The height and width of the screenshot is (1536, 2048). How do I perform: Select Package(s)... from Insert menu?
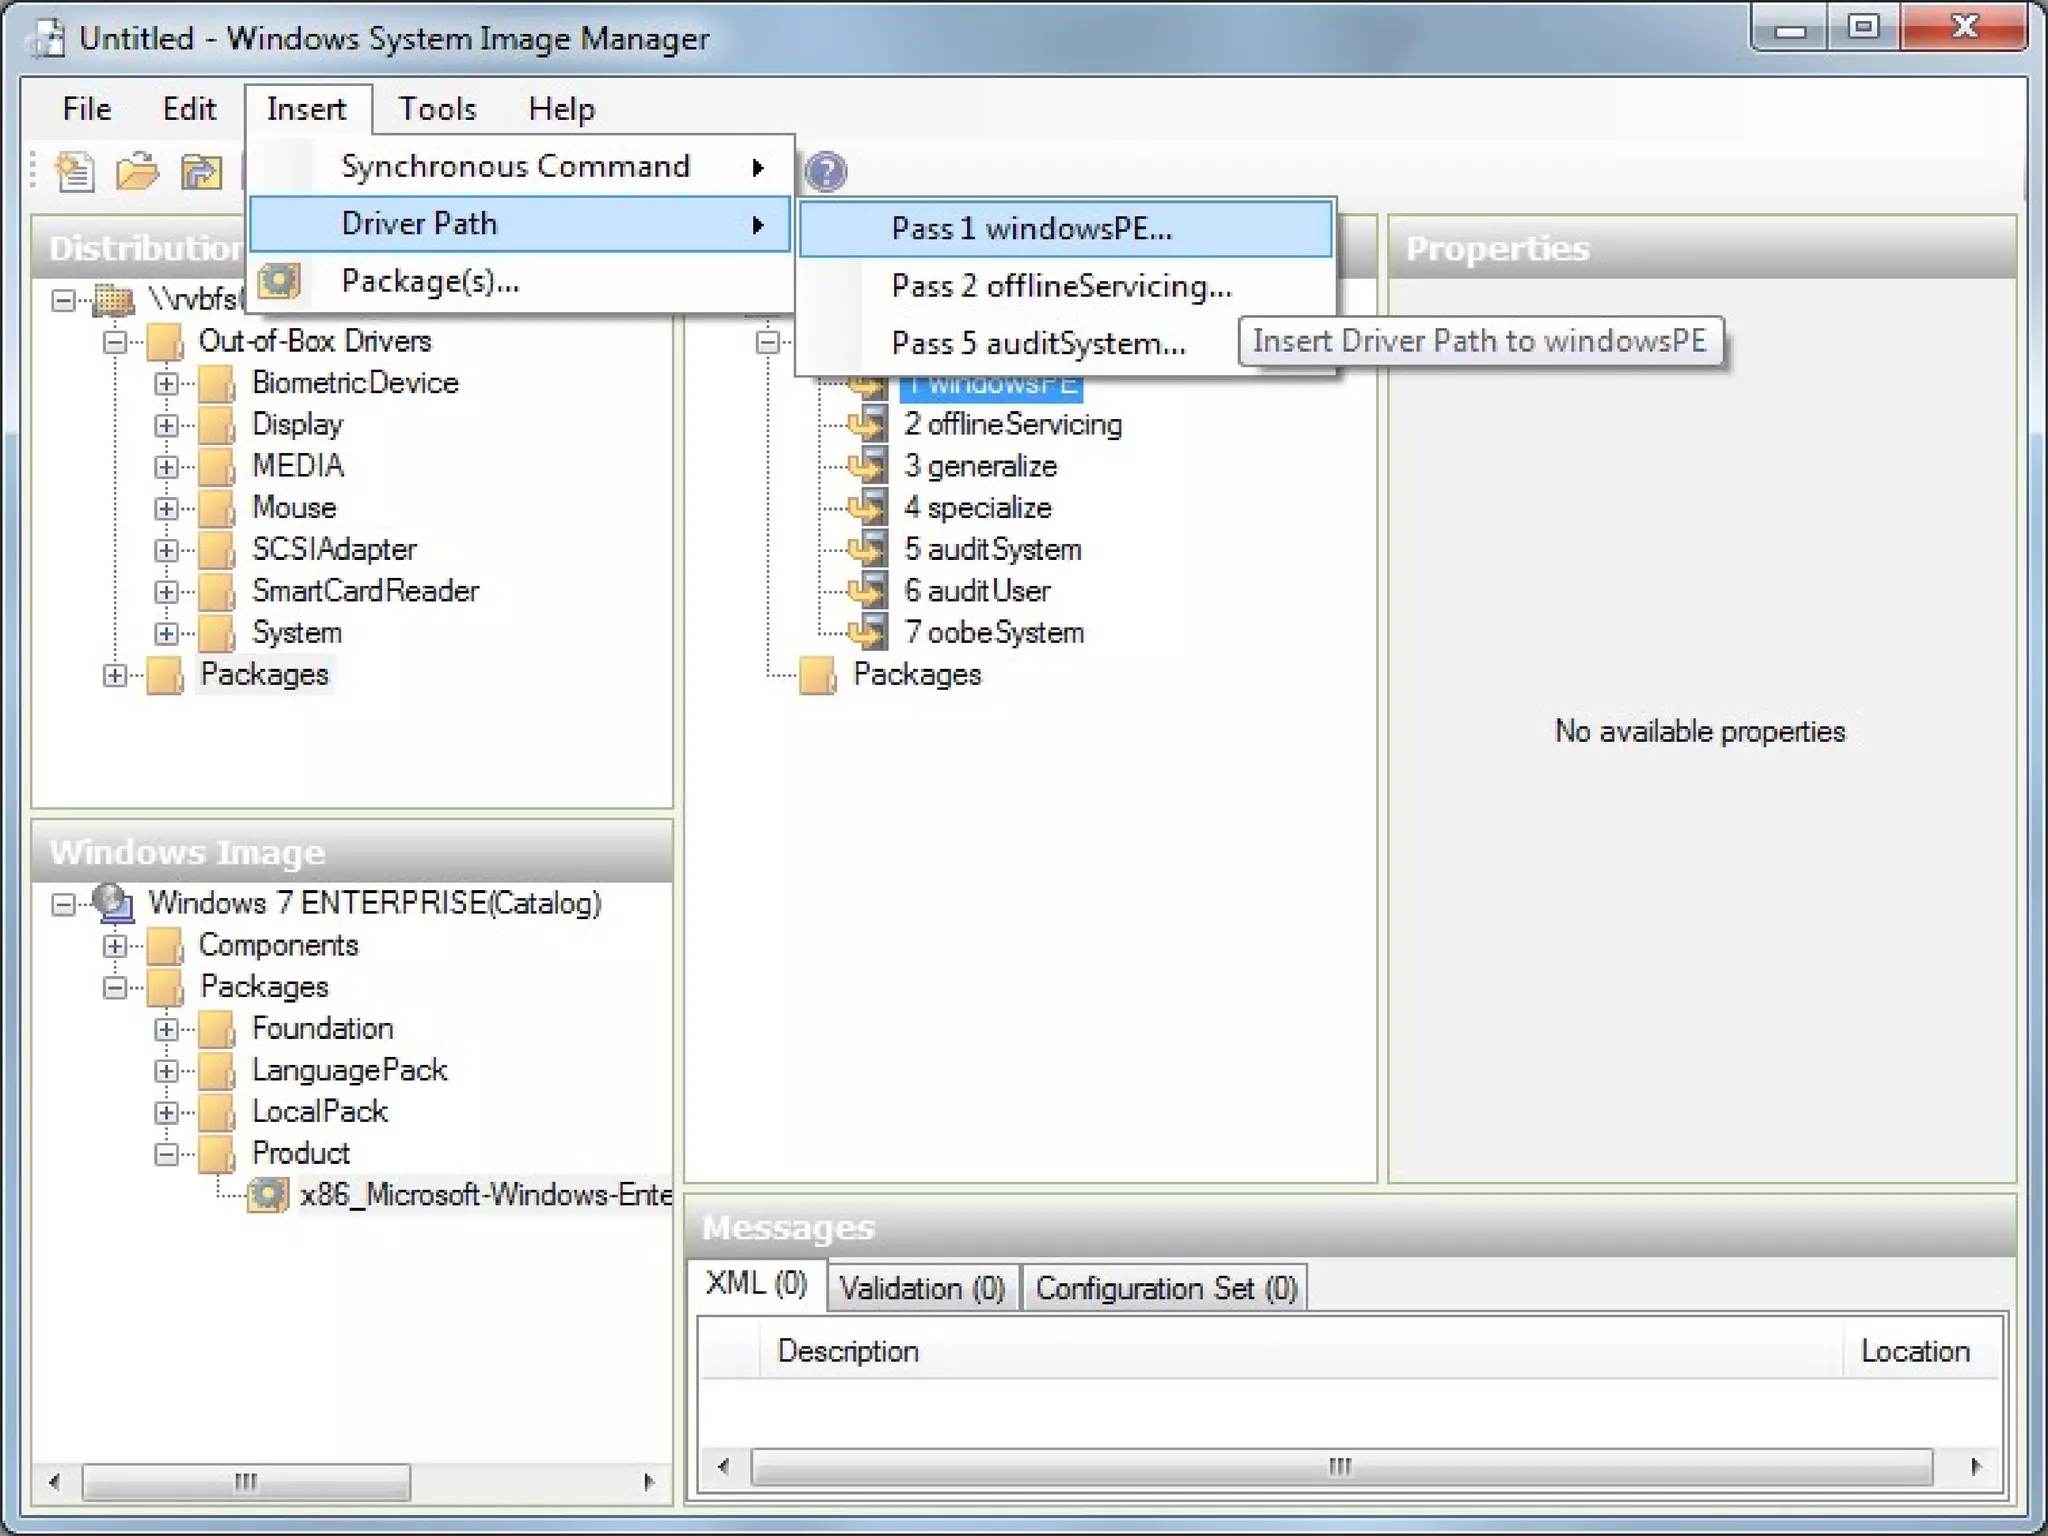(x=430, y=281)
